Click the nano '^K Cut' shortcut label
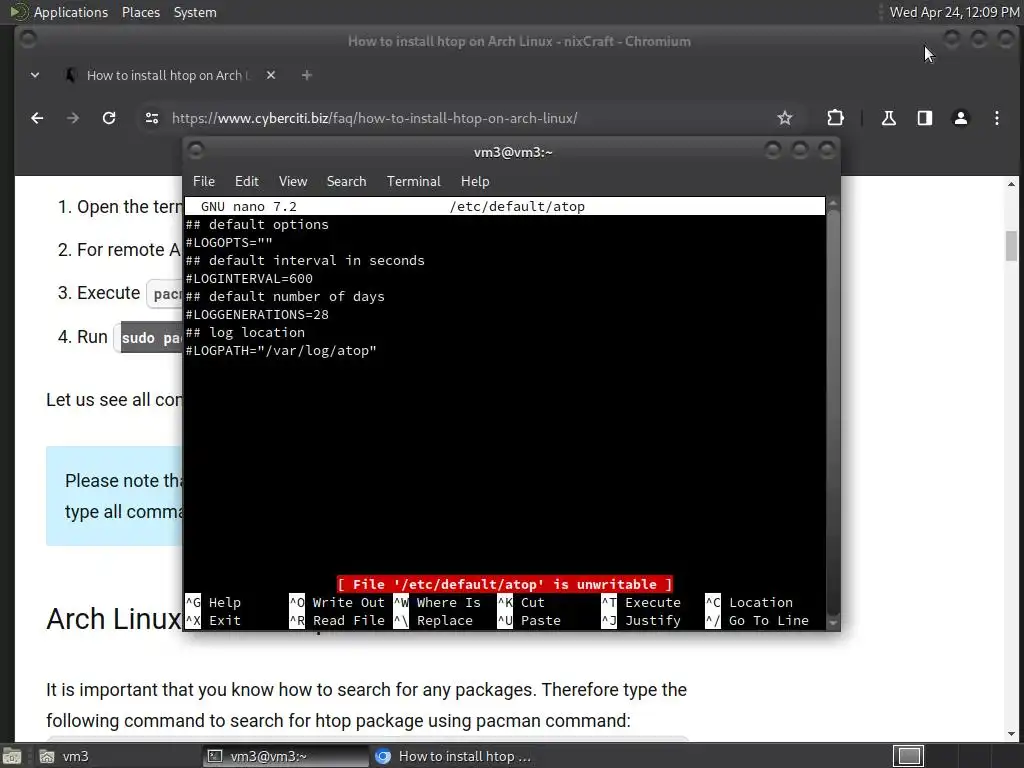Viewport: 1024px width, 768px height. click(521, 602)
